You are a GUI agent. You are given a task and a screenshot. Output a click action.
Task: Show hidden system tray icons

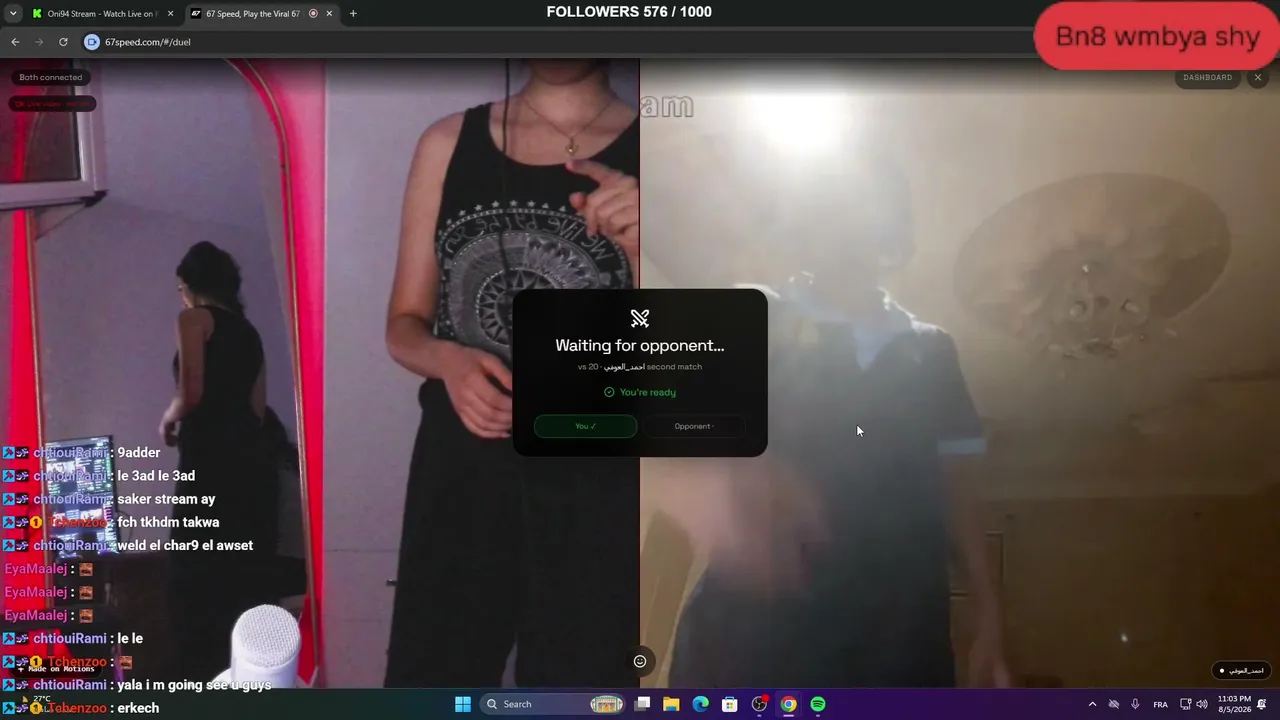pos(1092,704)
